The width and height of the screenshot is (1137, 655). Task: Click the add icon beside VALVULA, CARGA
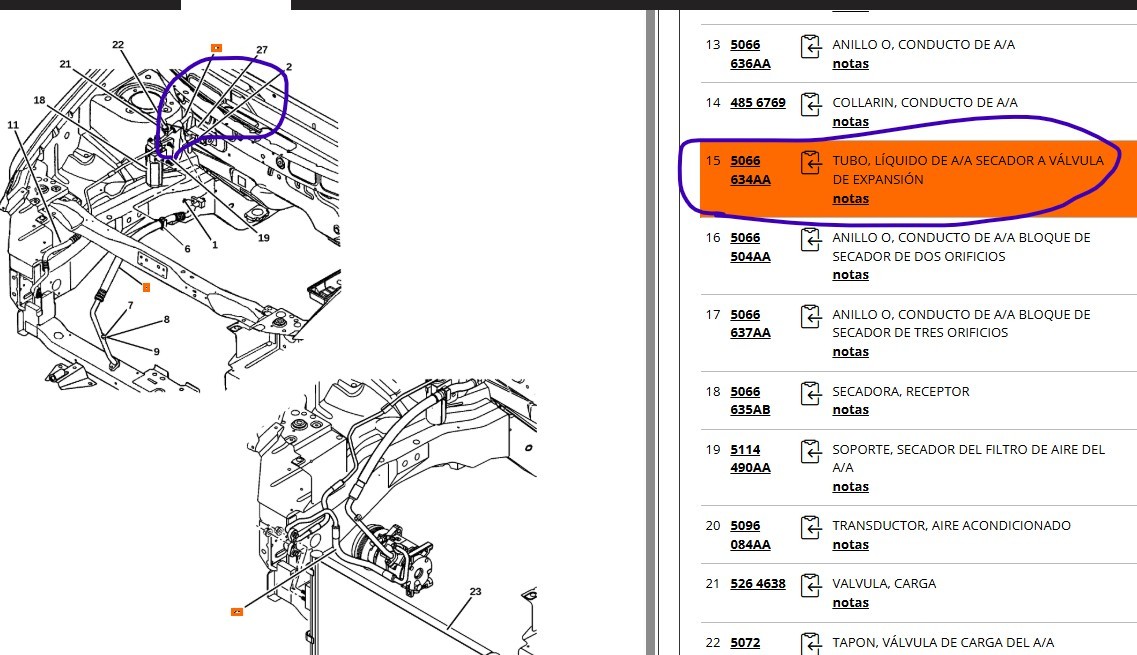point(811,585)
